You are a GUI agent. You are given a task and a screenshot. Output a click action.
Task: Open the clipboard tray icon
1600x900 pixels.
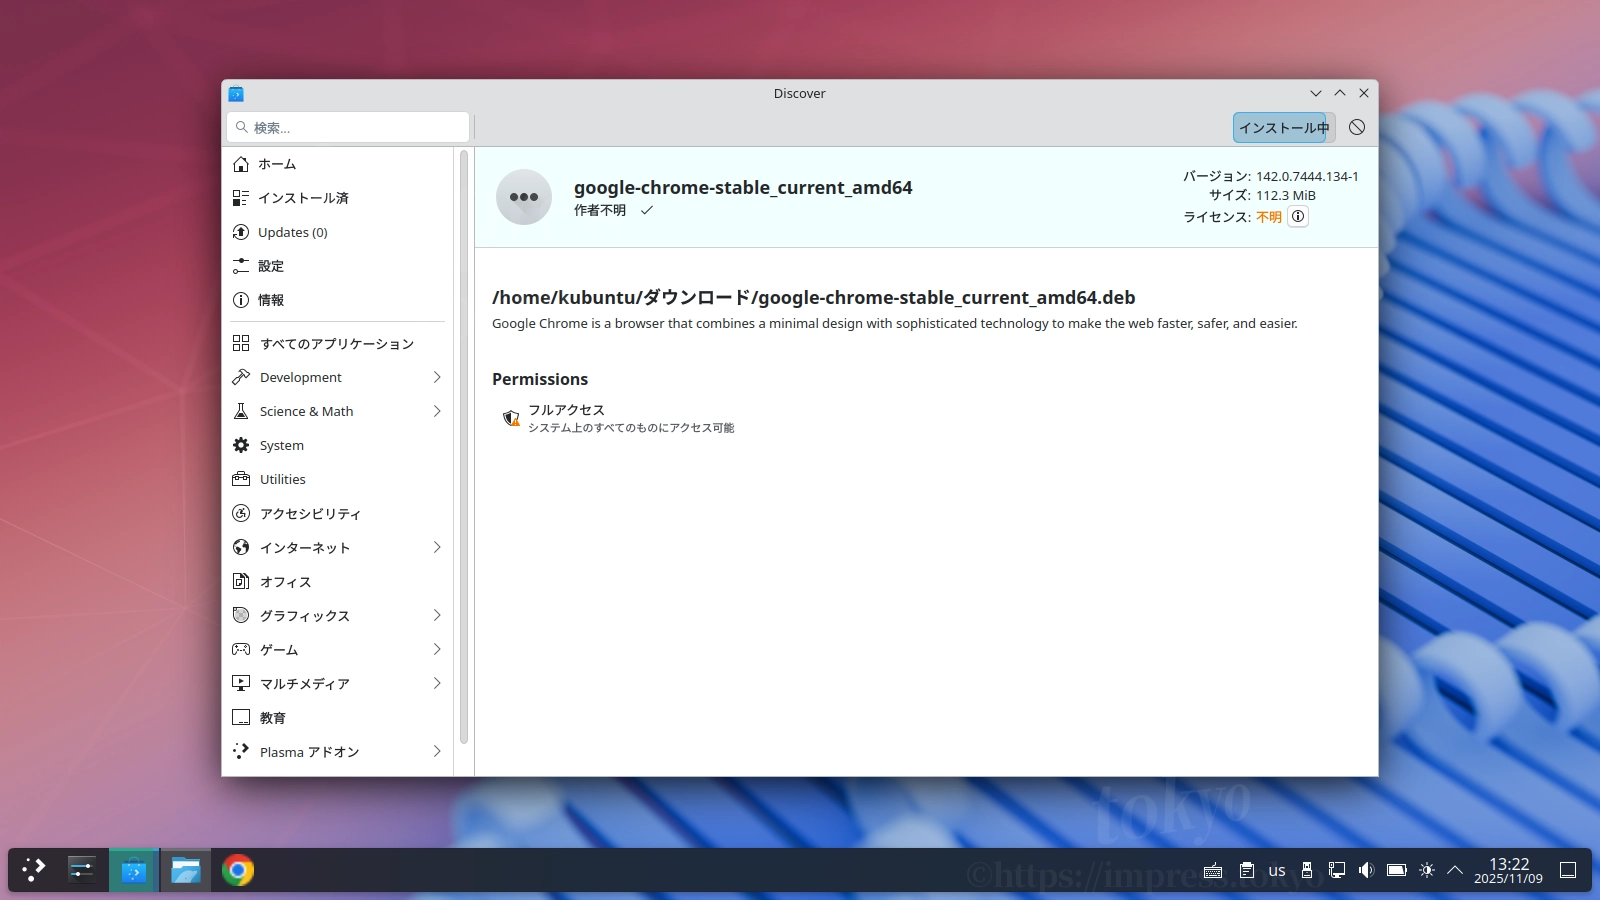click(x=1247, y=870)
